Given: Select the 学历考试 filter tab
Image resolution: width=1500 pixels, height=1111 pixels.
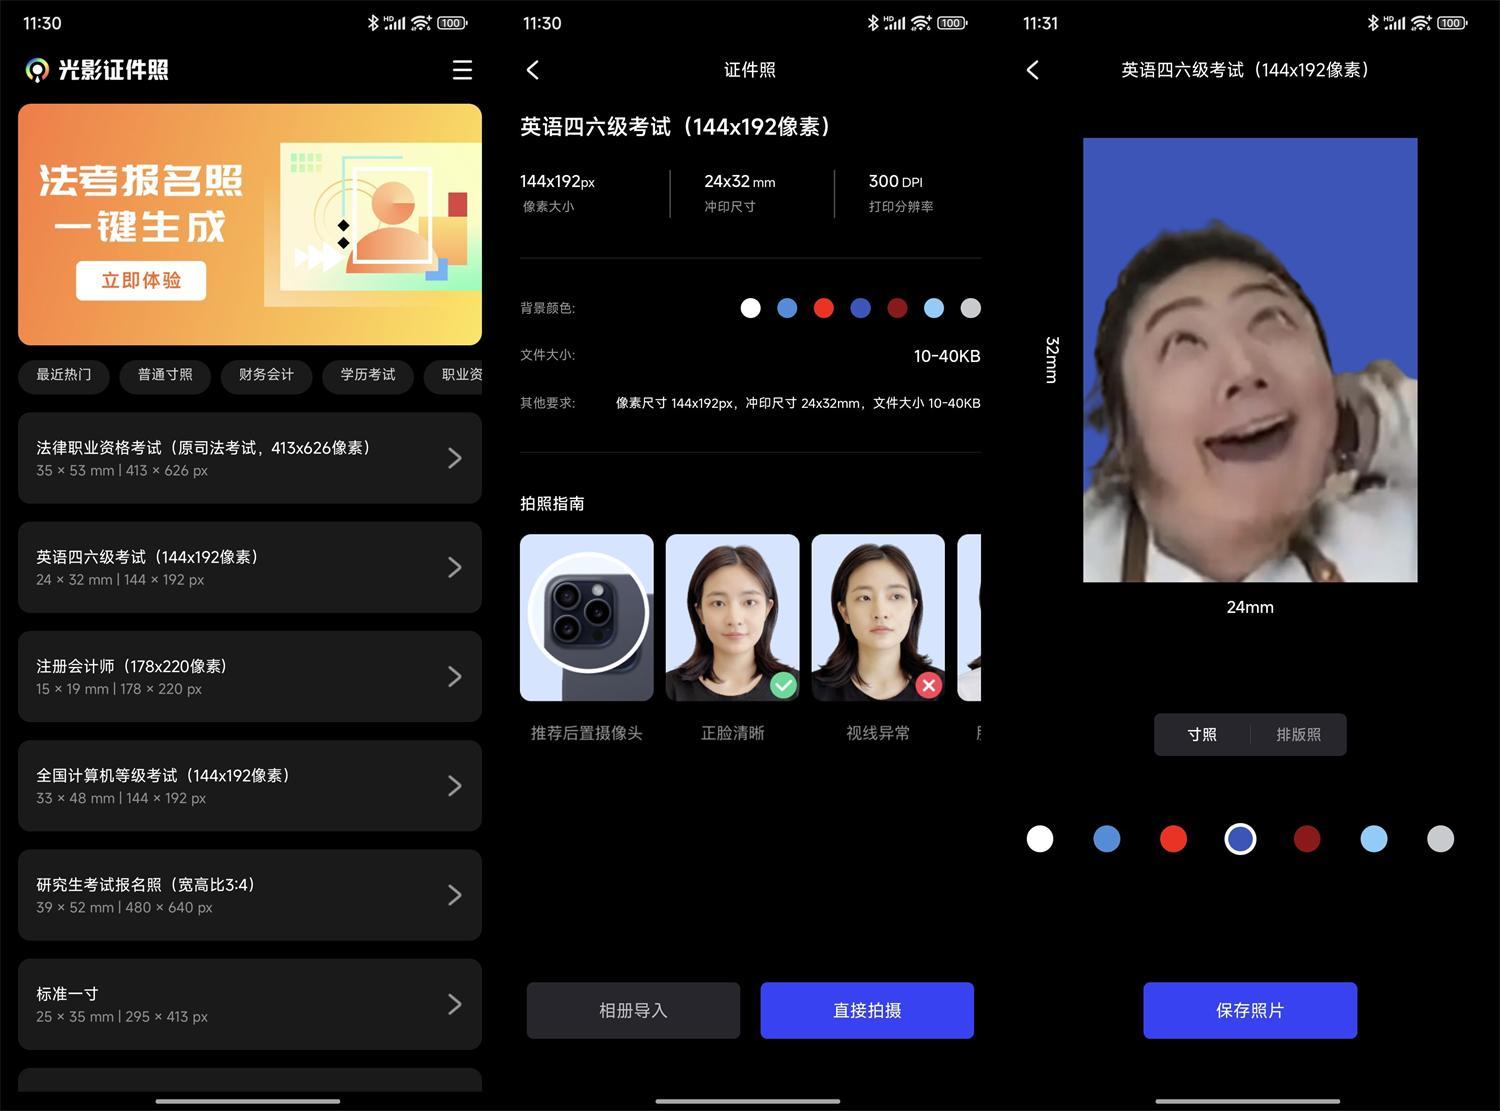Looking at the screenshot, I should 367,376.
